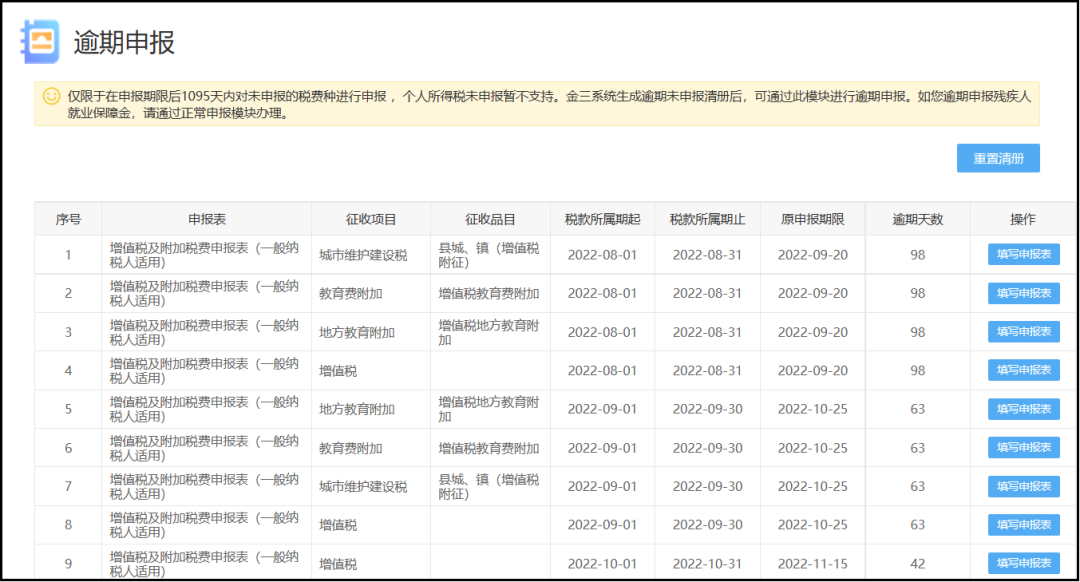Click sequence number 1 cell

coord(68,255)
